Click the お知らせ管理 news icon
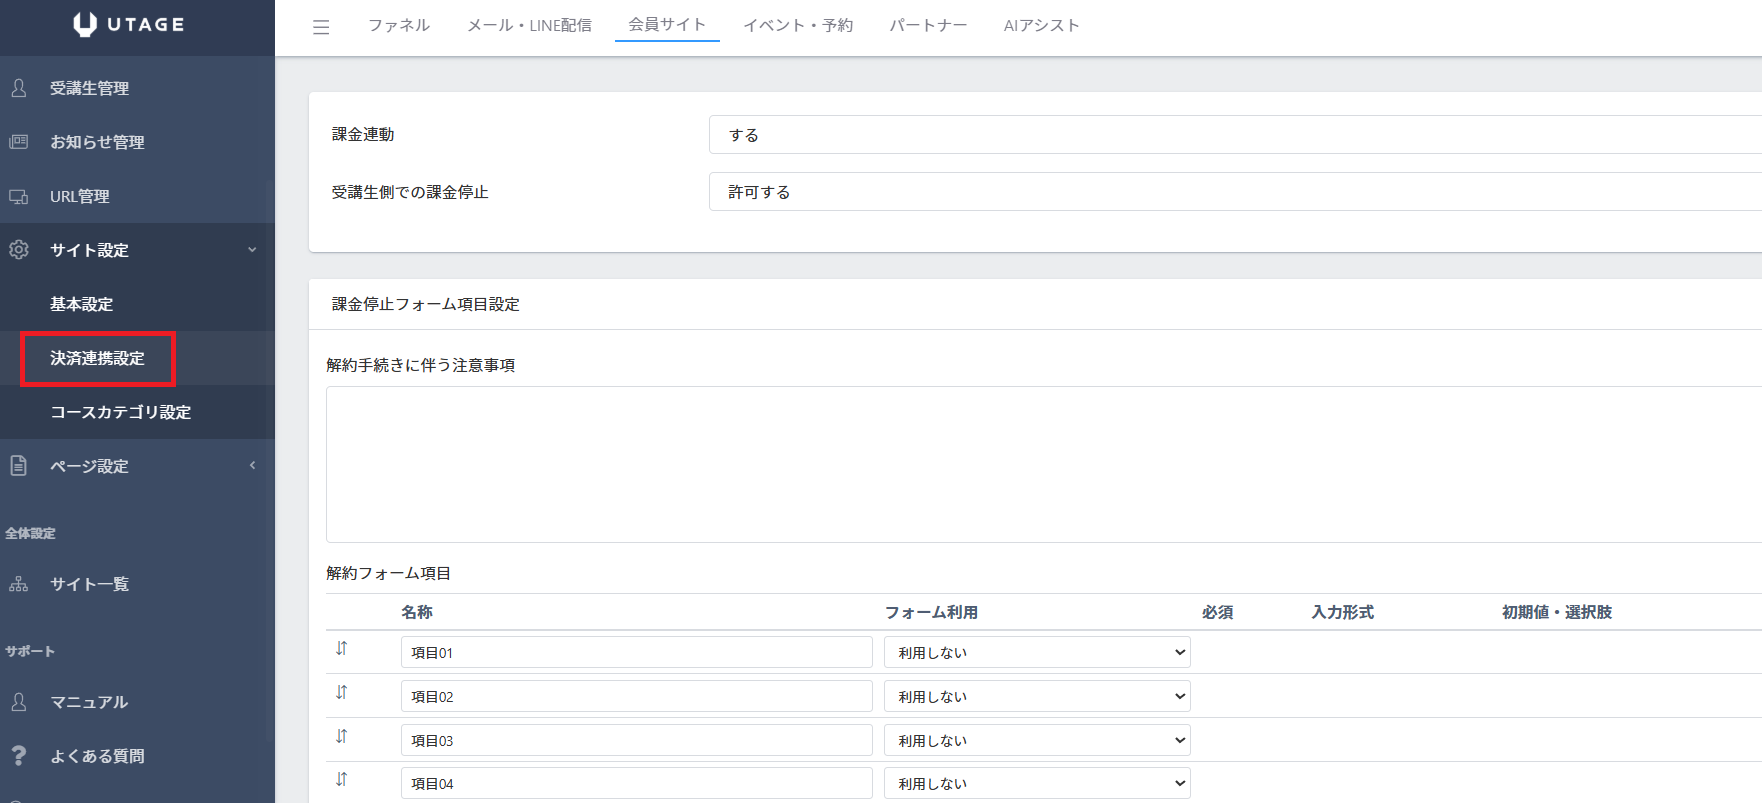Viewport: 1762px width, 803px height. click(x=19, y=142)
